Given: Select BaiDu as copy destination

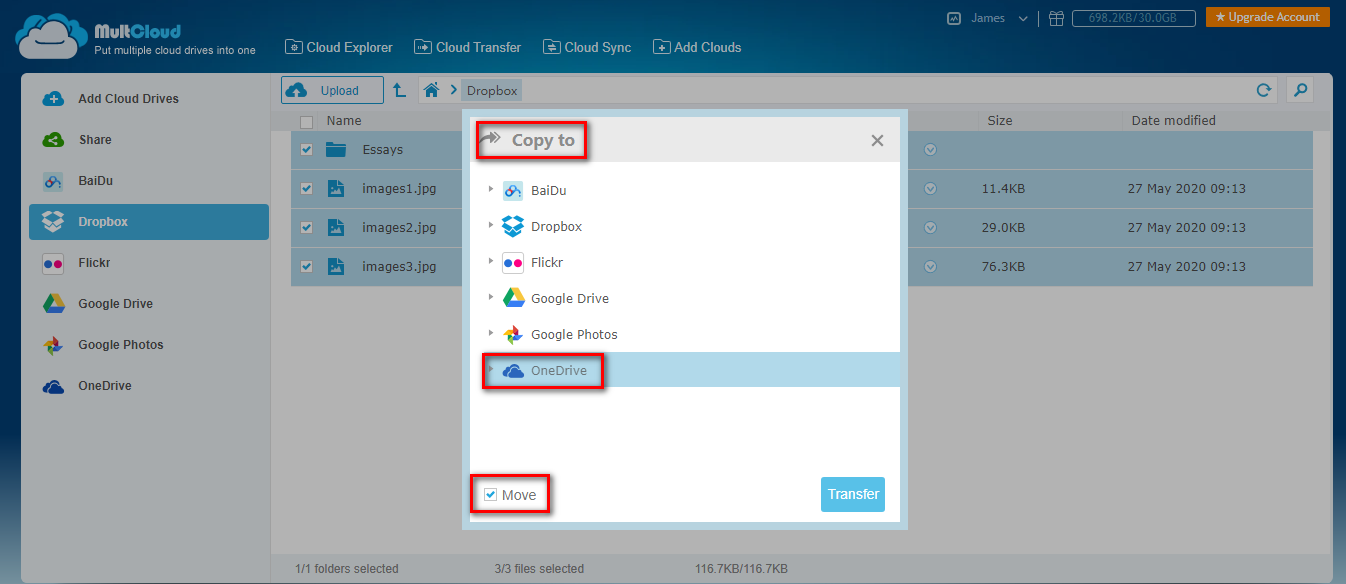Looking at the screenshot, I should coord(535,190).
